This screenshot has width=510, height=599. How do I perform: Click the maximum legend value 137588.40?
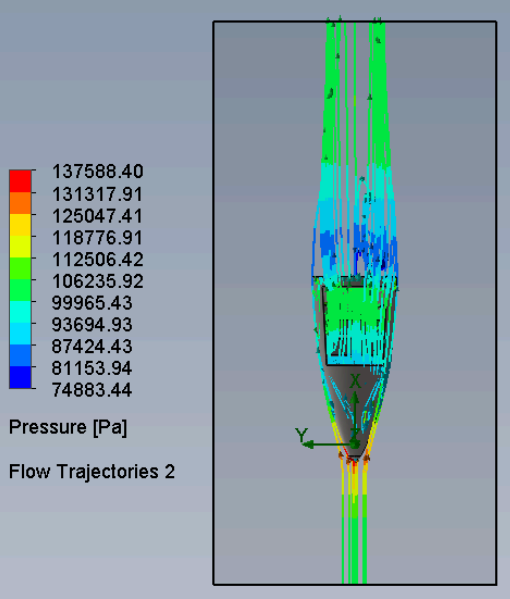(97, 171)
